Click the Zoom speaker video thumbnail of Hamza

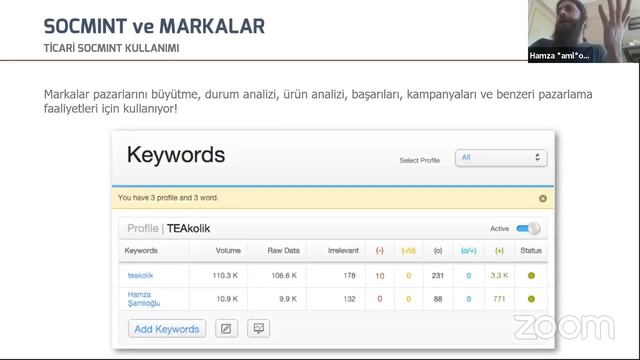(x=584, y=31)
